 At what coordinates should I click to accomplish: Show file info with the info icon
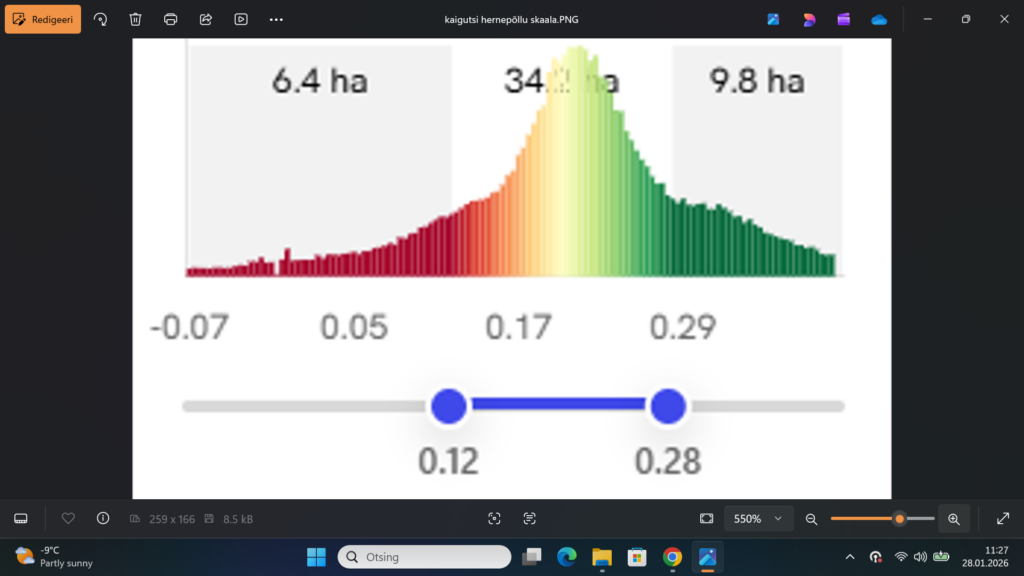pos(103,519)
